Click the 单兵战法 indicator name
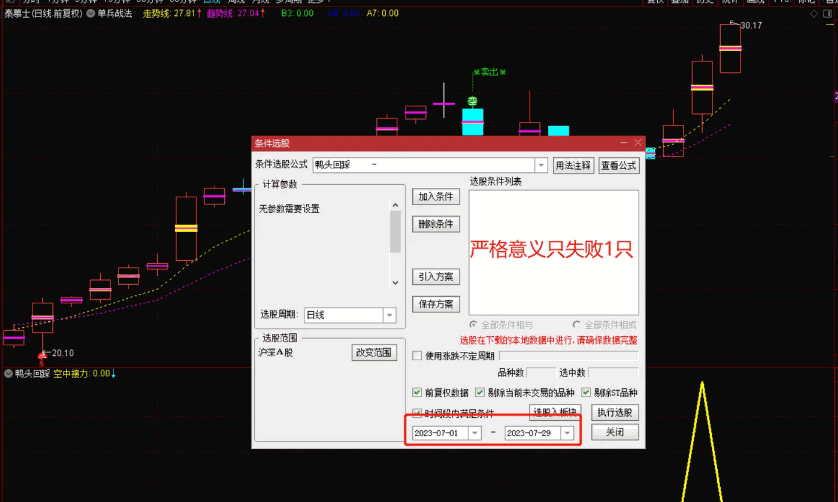Viewport: 838px width, 502px height. (114, 13)
